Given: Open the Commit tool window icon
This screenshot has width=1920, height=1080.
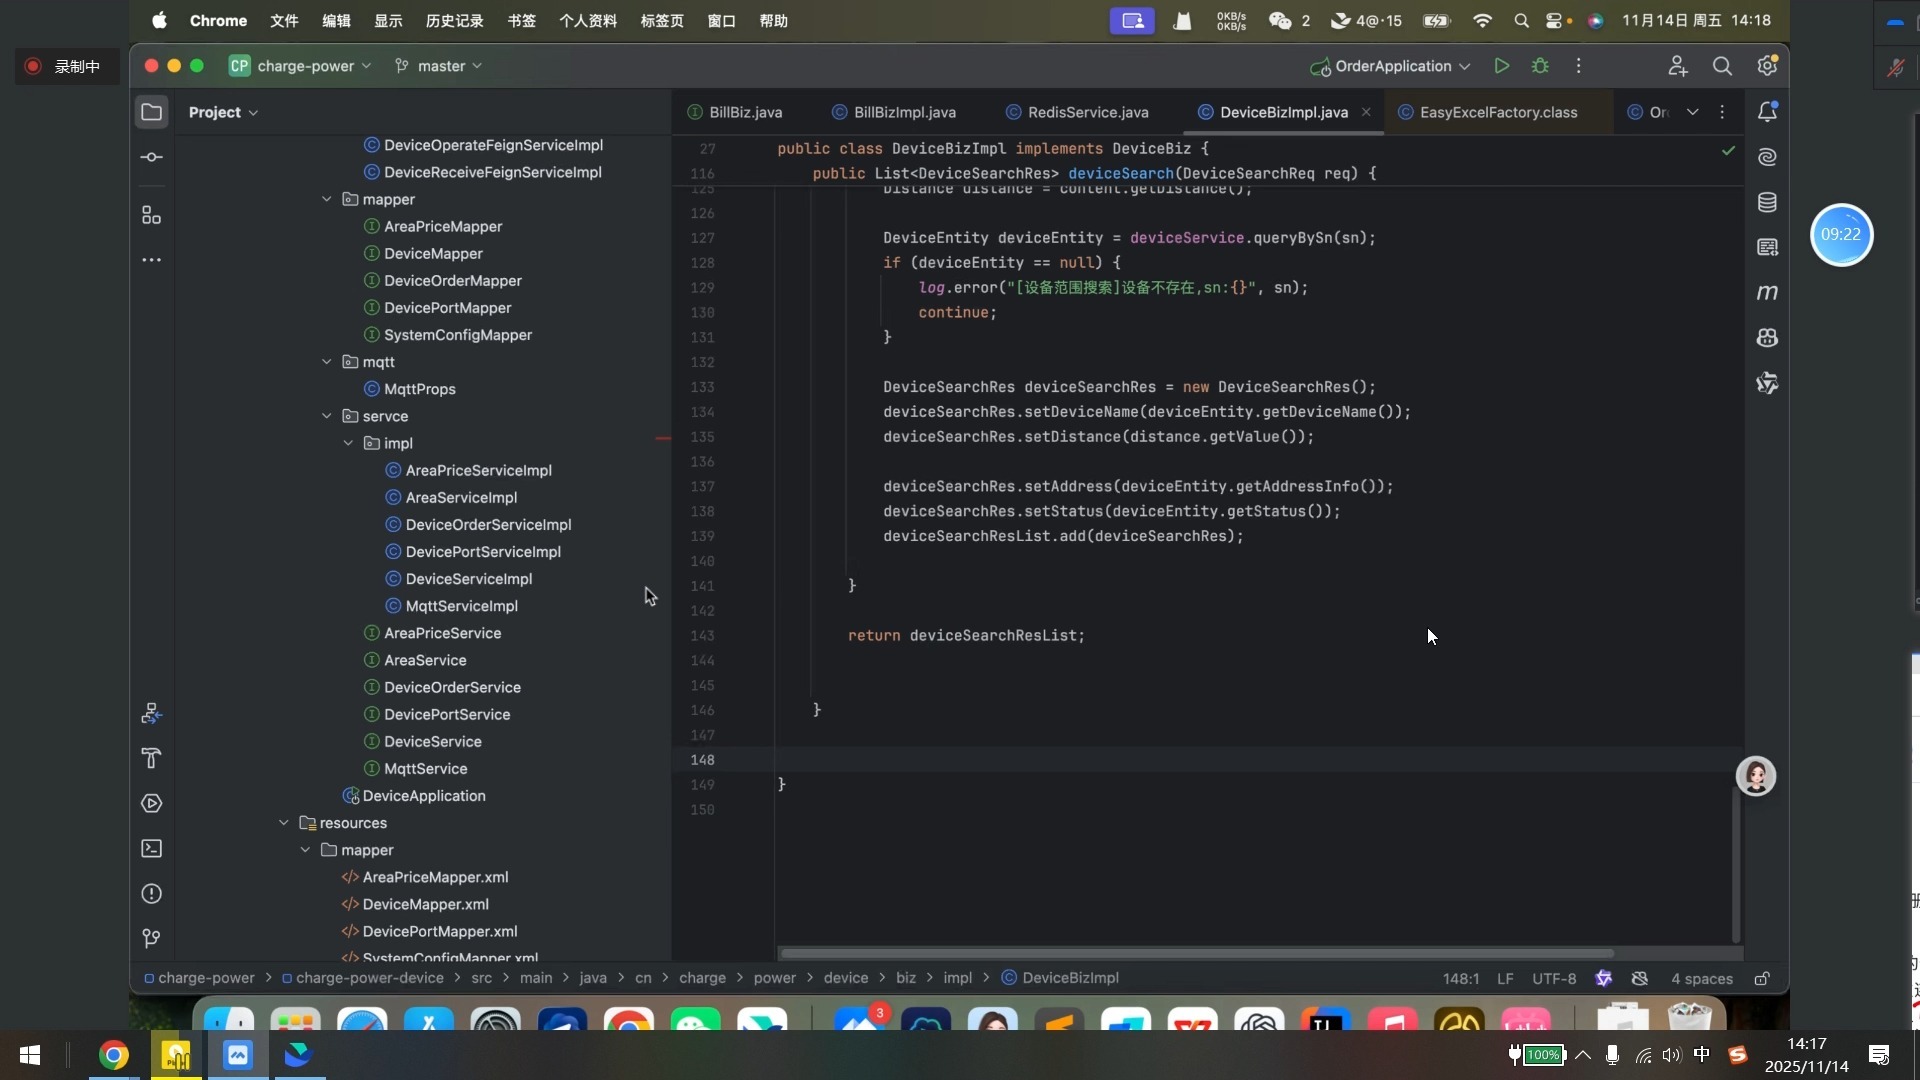Looking at the screenshot, I should pyautogui.click(x=151, y=157).
